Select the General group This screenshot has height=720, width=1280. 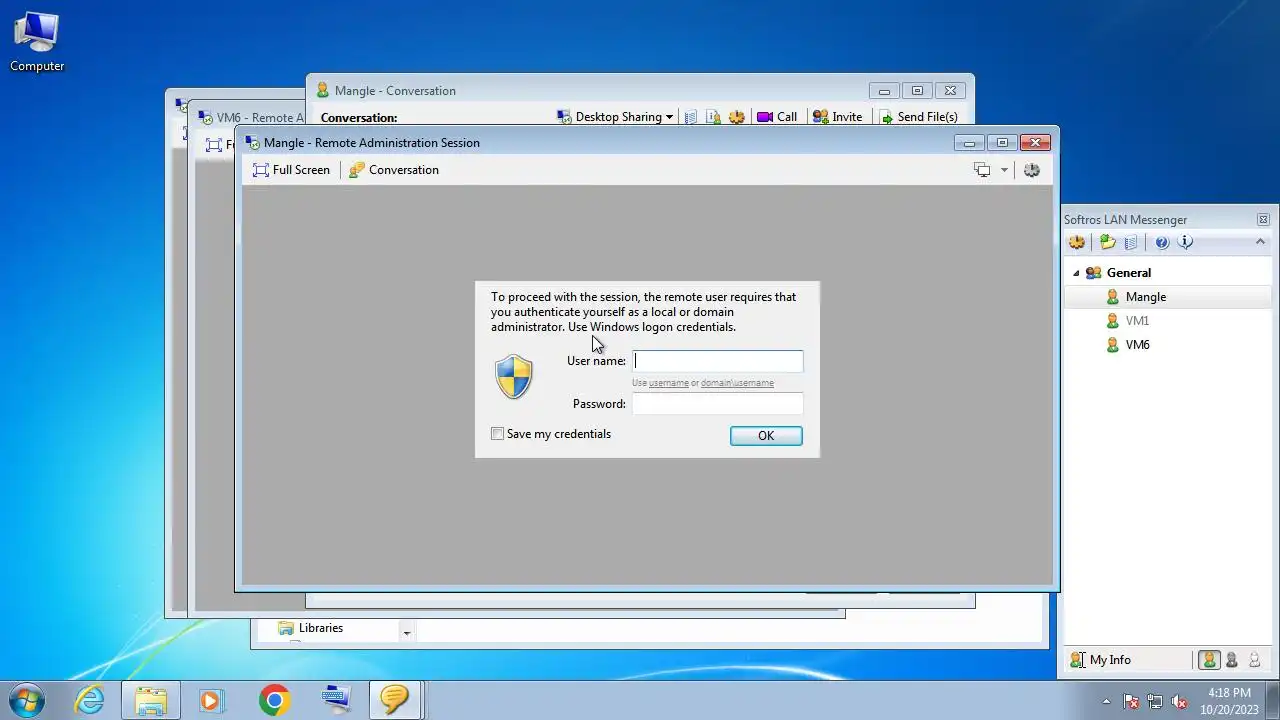click(x=1129, y=273)
